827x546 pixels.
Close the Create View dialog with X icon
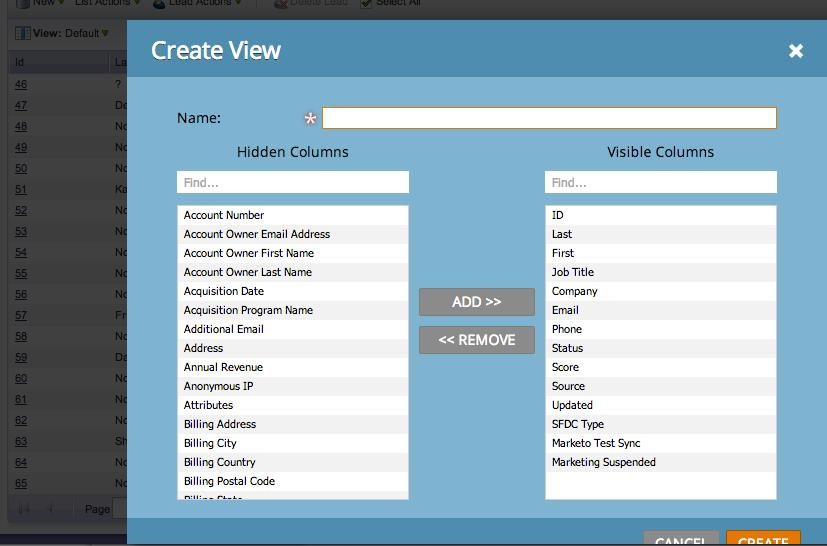795,51
